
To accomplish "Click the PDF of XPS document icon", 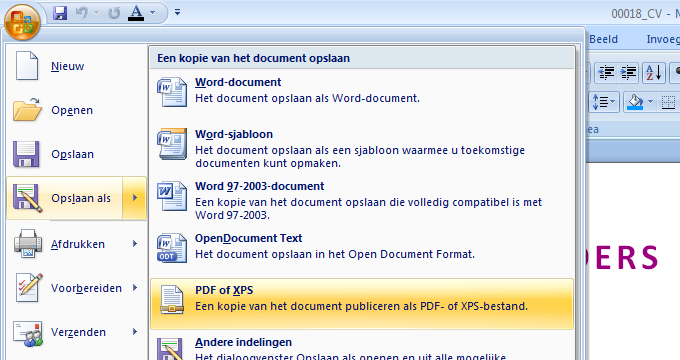I will click(x=172, y=300).
